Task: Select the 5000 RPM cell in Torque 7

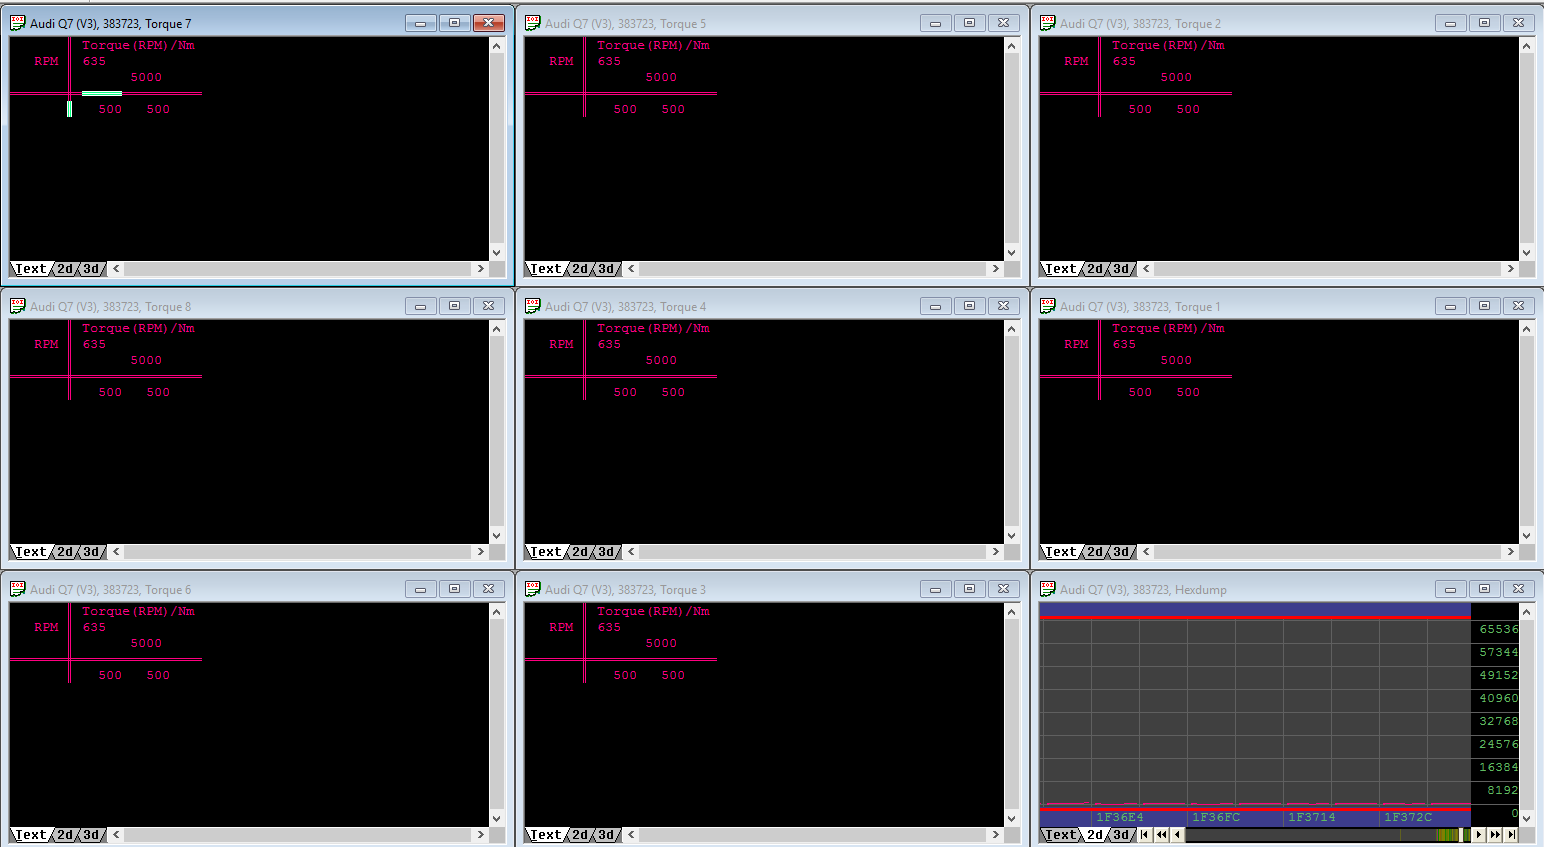Action: click(x=146, y=77)
